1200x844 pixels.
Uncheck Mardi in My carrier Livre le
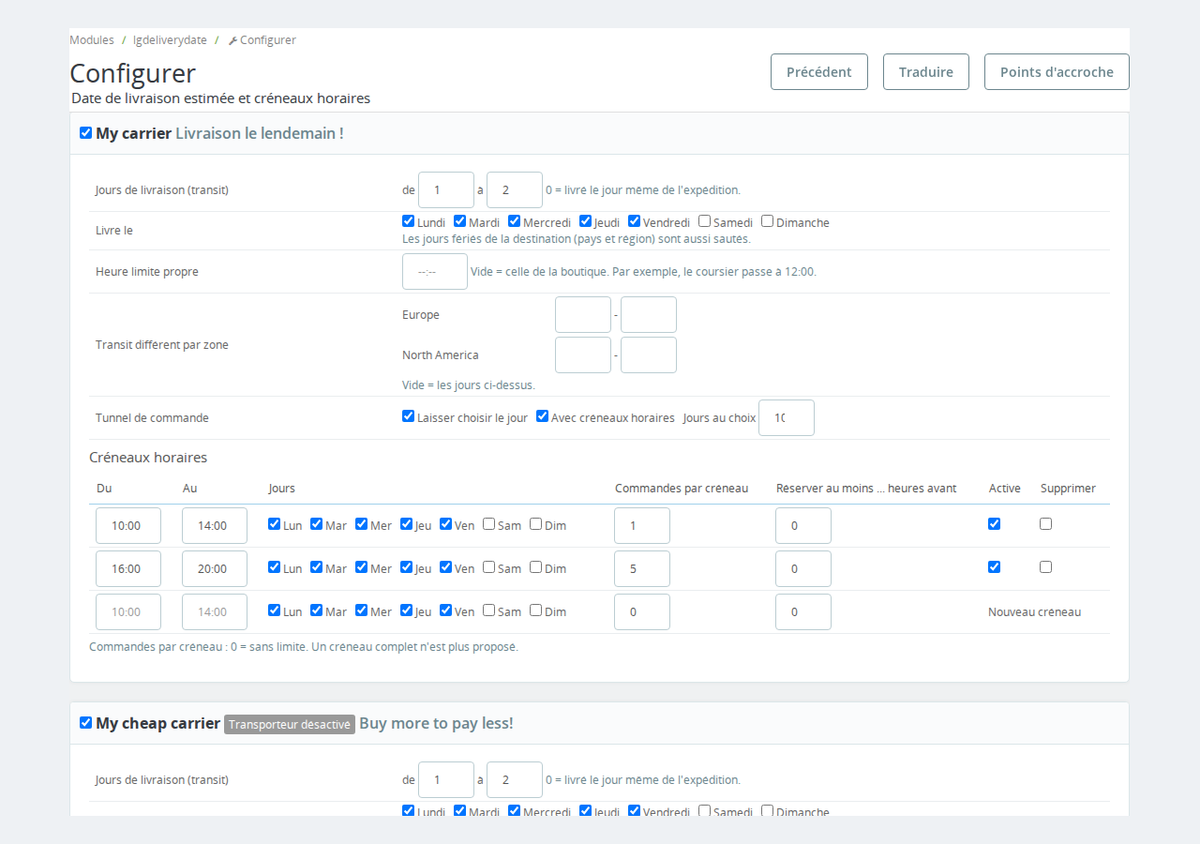point(460,221)
